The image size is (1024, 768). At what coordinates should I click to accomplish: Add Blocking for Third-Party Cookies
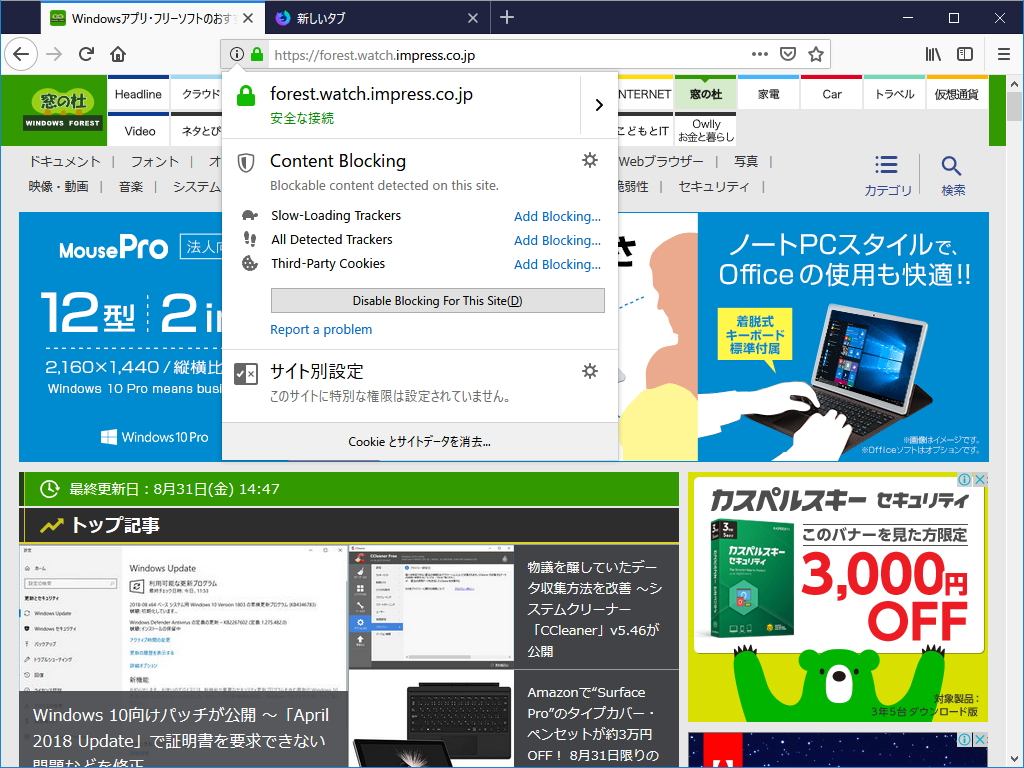coord(558,264)
